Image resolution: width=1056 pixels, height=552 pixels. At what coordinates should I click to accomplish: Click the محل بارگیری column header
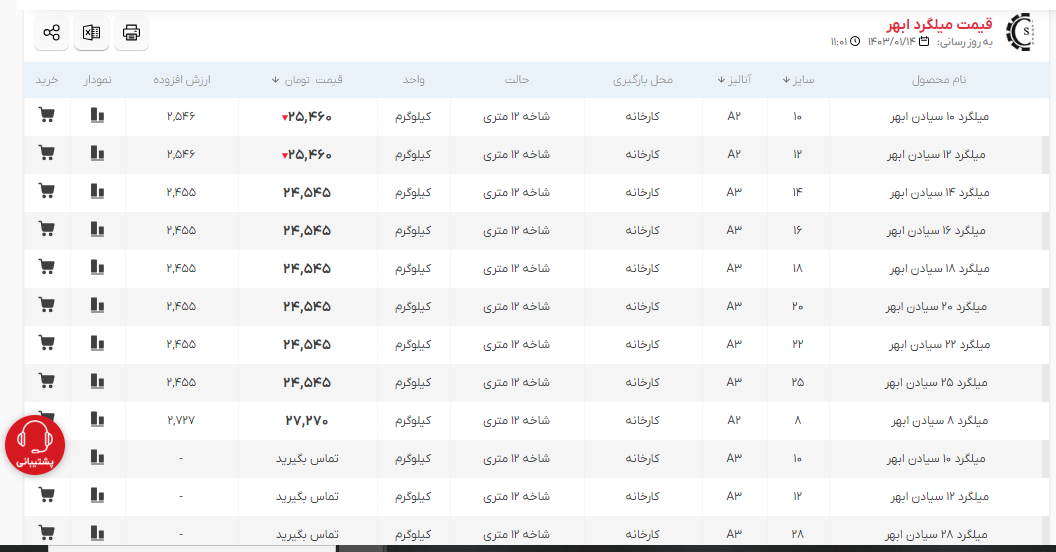coord(642,80)
